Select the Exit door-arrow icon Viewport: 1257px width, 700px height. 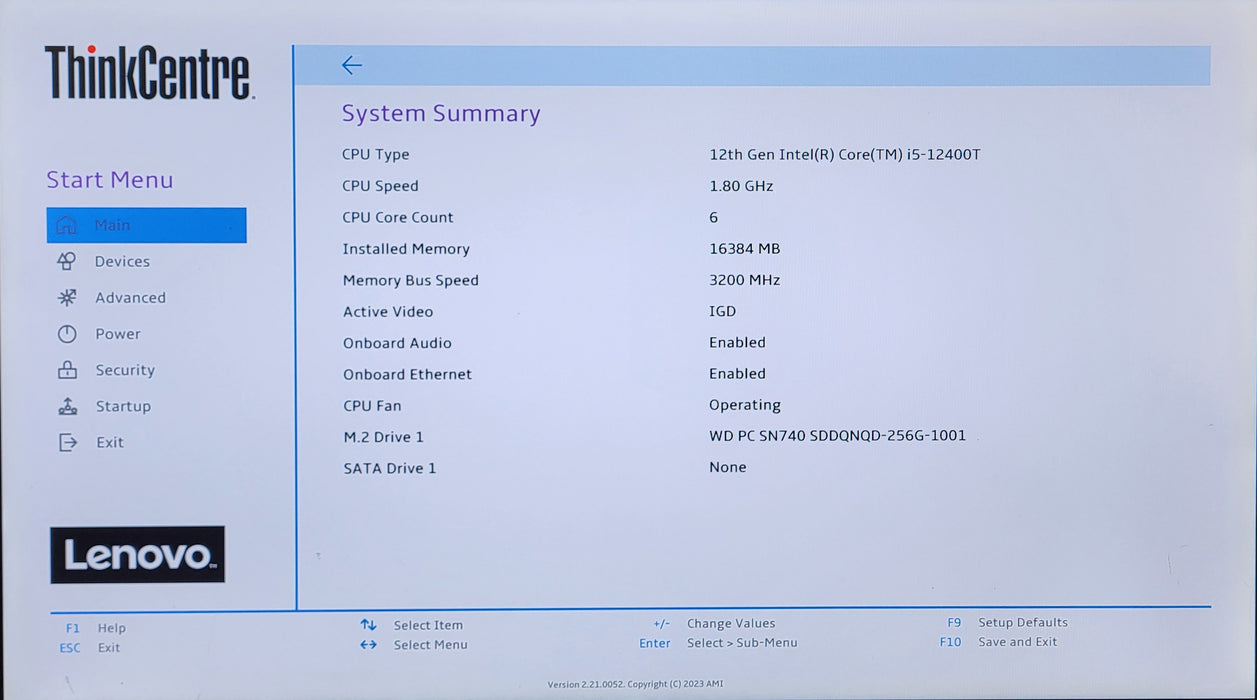[x=67, y=442]
